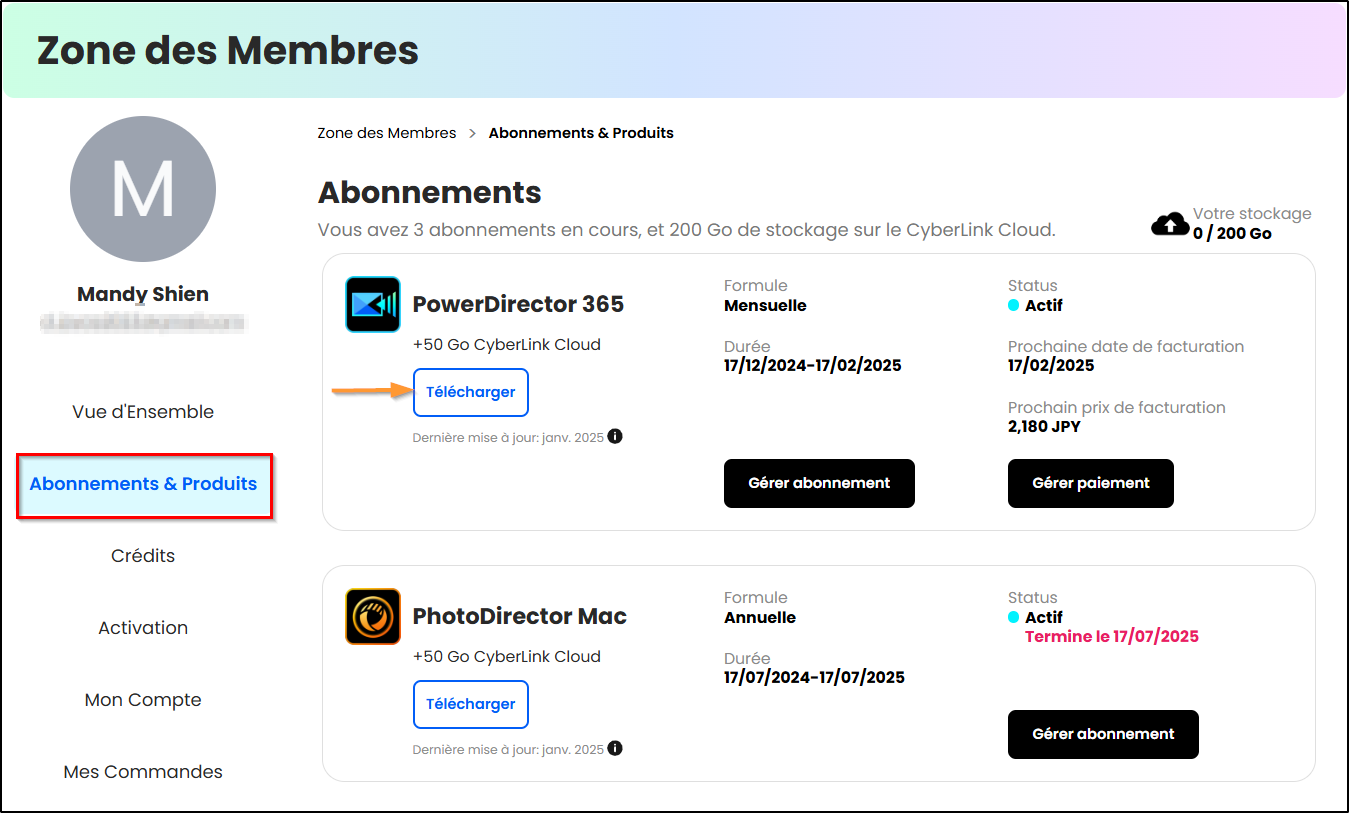Screen dimensions: 1349x813
Task: Open info icon under PowerDirector 365 update
Action: tap(615, 436)
